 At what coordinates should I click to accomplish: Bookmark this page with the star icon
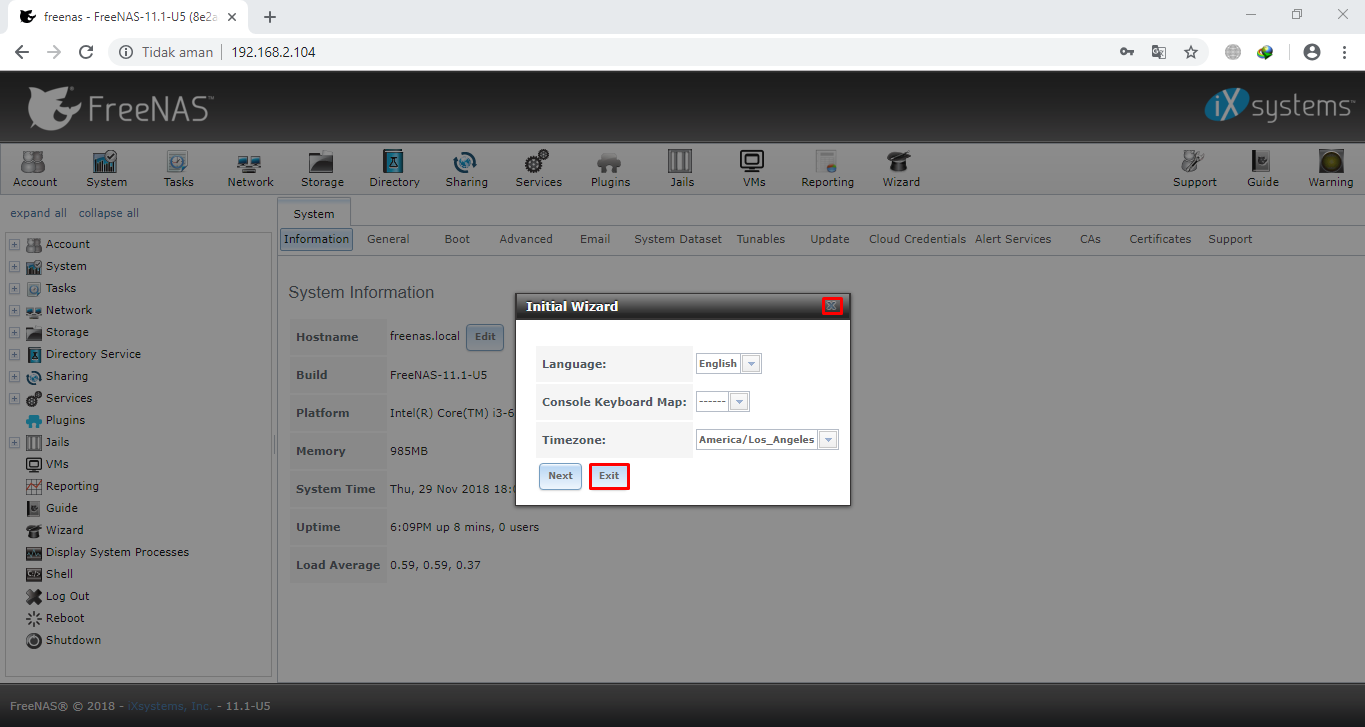(x=1190, y=52)
